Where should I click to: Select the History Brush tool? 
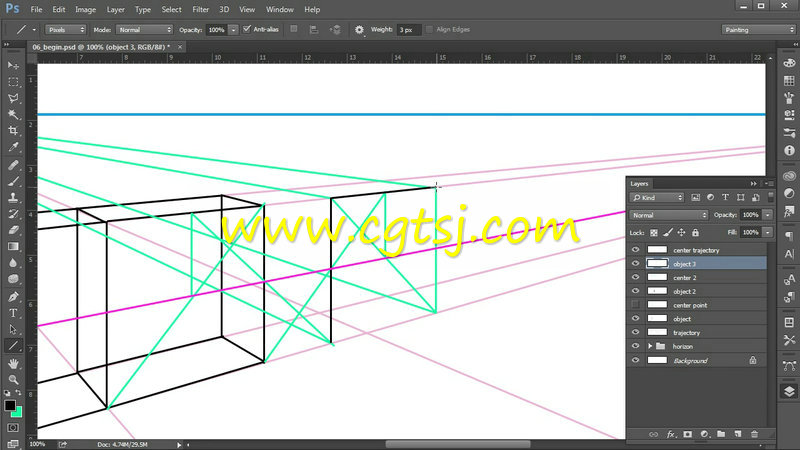[13, 214]
